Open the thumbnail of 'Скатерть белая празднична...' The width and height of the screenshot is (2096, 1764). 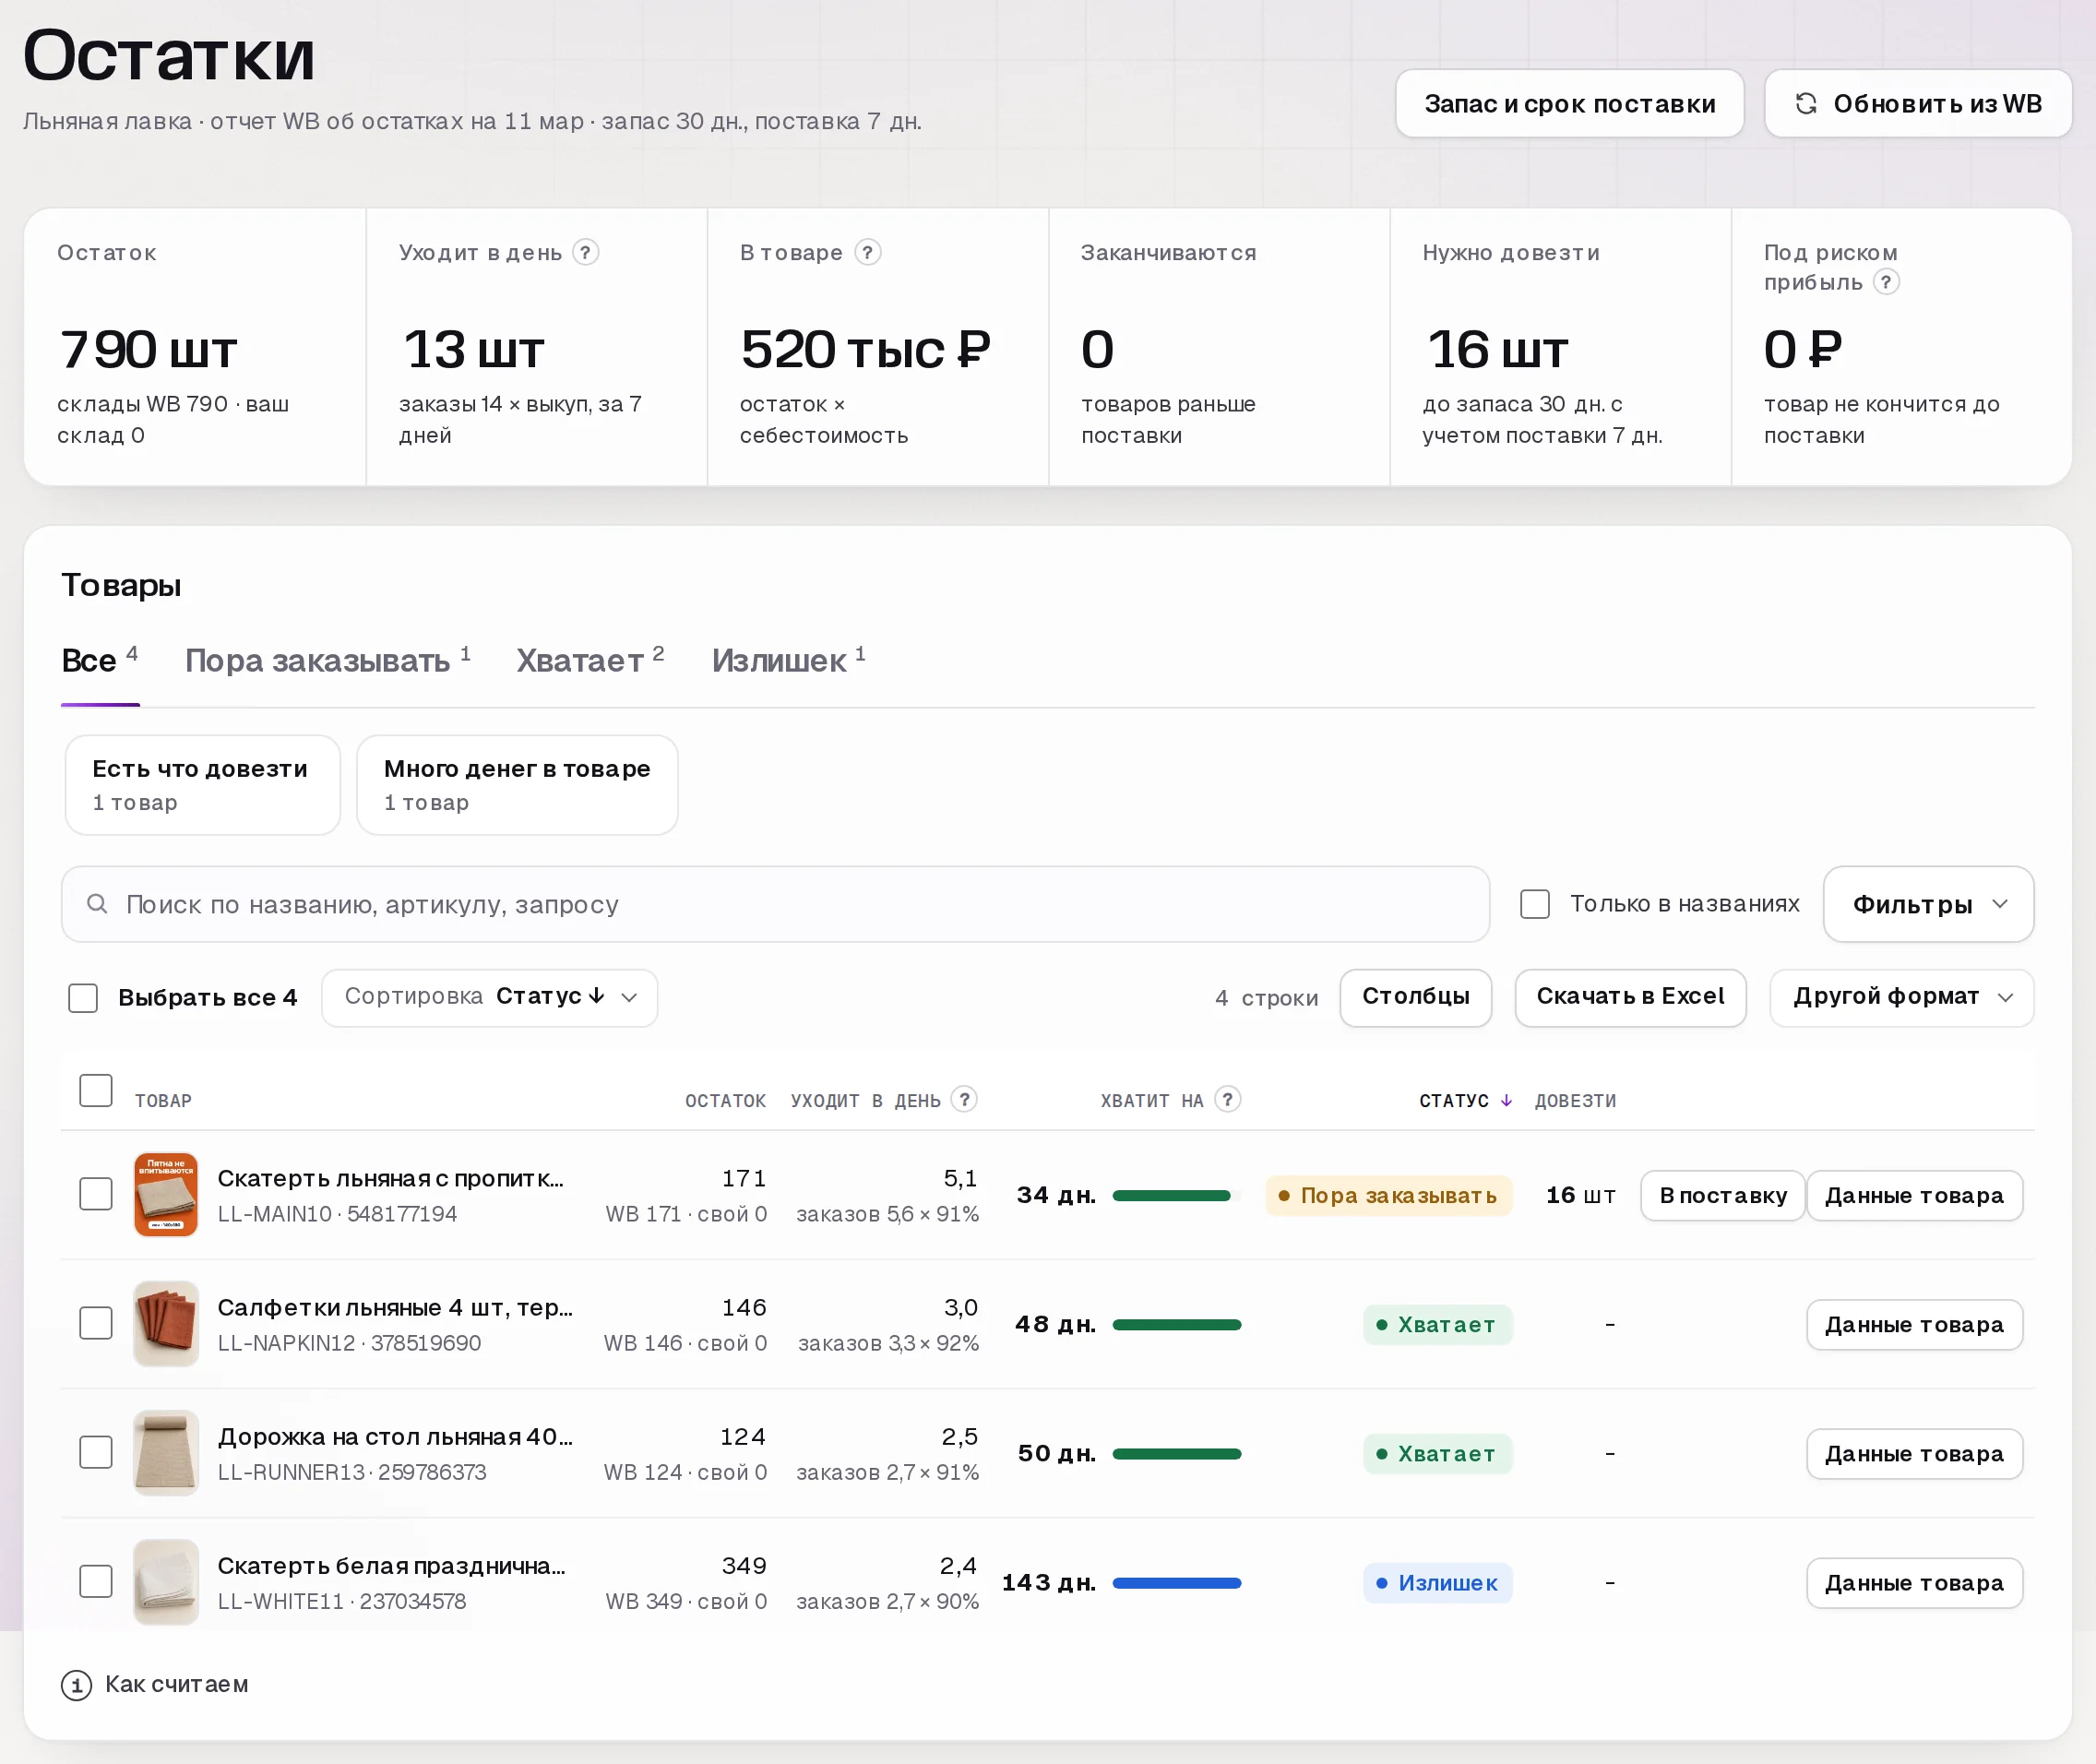click(x=166, y=1581)
